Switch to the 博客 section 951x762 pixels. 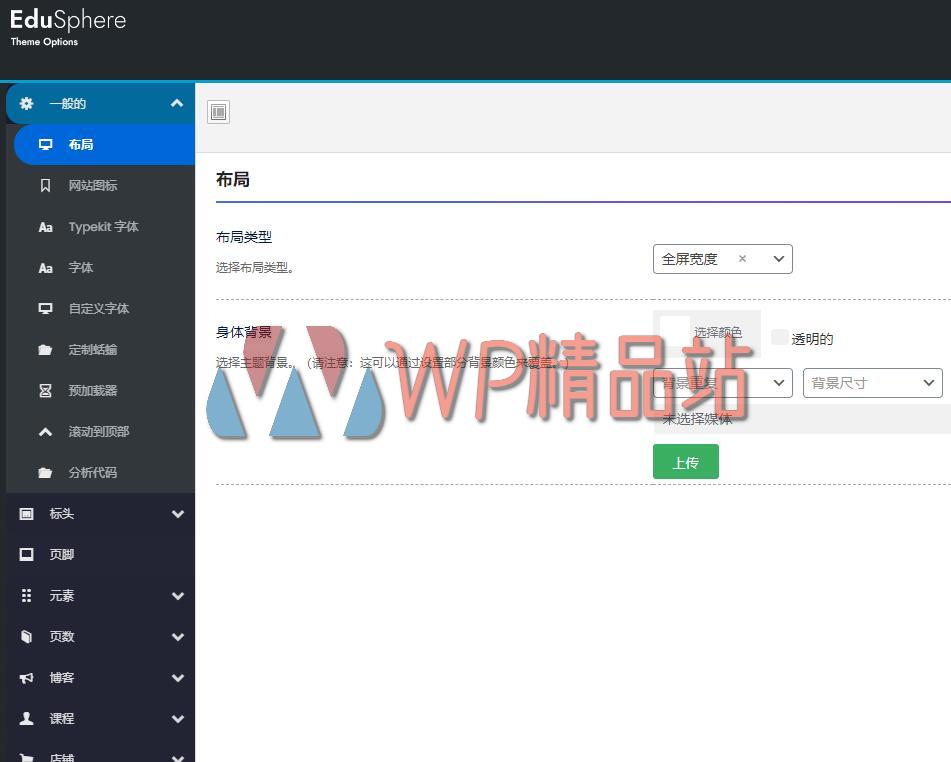coord(62,677)
